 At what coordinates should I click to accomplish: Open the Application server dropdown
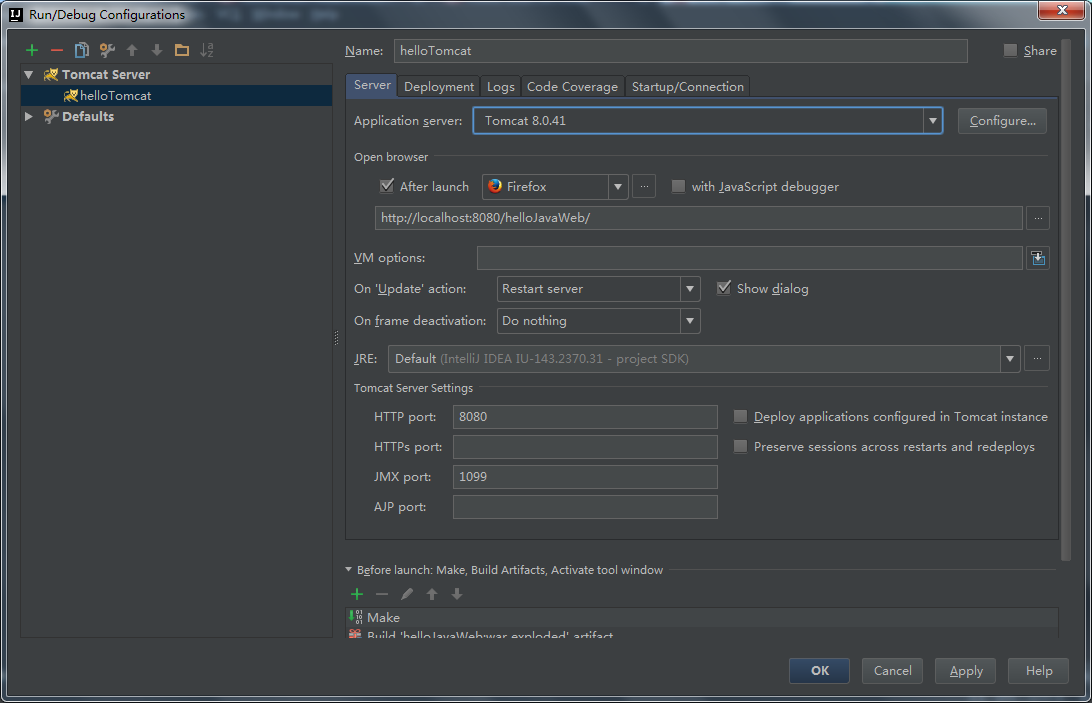tap(933, 121)
